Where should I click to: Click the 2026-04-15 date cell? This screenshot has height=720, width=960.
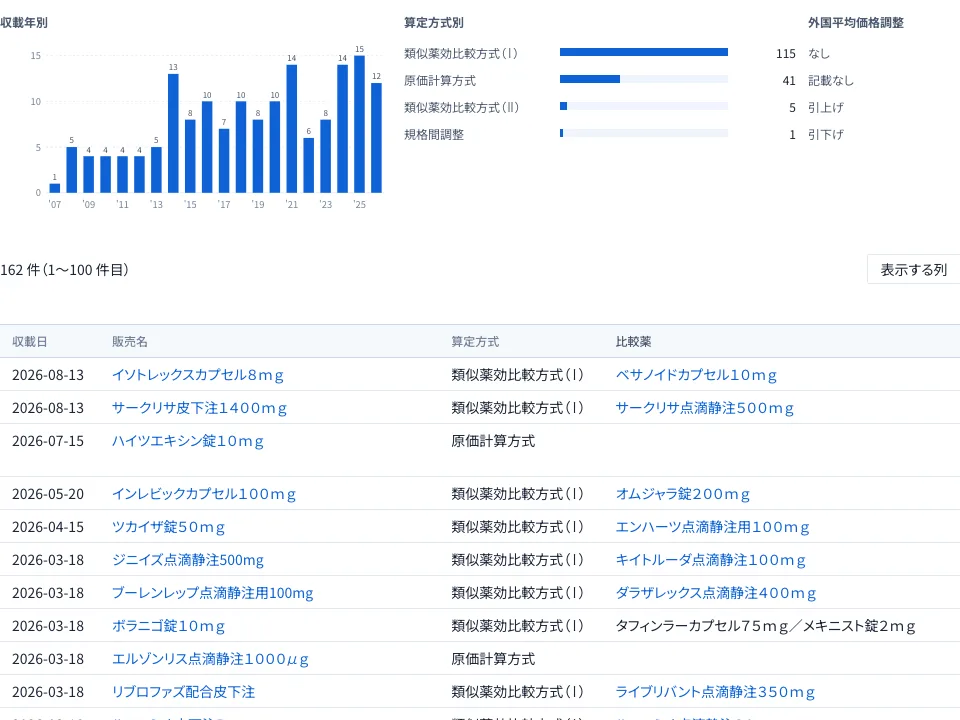(x=48, y=527)
